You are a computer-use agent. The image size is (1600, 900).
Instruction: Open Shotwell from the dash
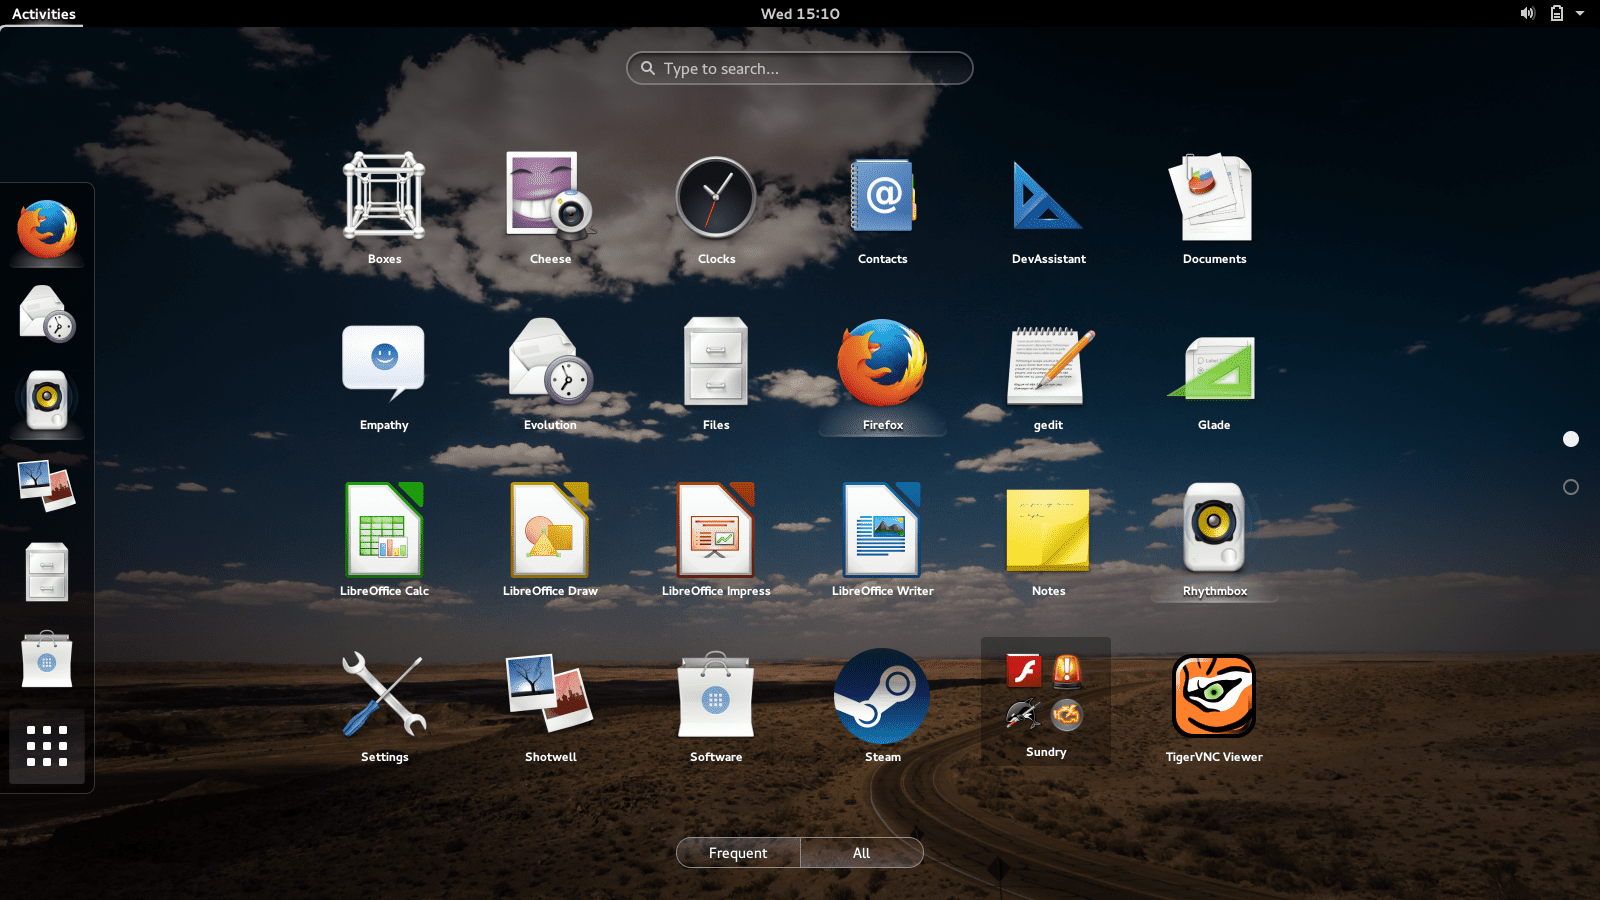[x=47, y=486]
